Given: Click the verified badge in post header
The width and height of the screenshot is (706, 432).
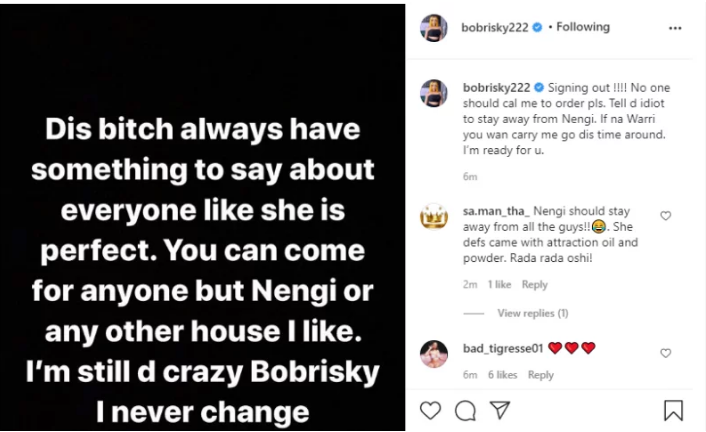Looking at the screenshot, I should 537,27.
